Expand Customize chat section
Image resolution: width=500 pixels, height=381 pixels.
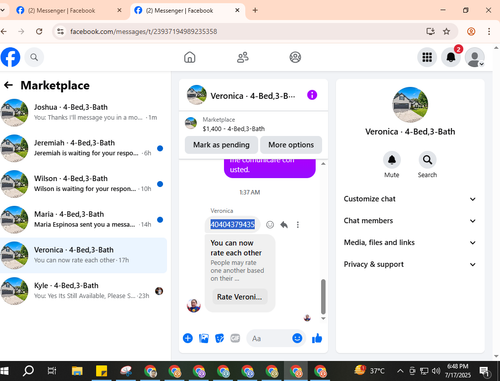410,199
